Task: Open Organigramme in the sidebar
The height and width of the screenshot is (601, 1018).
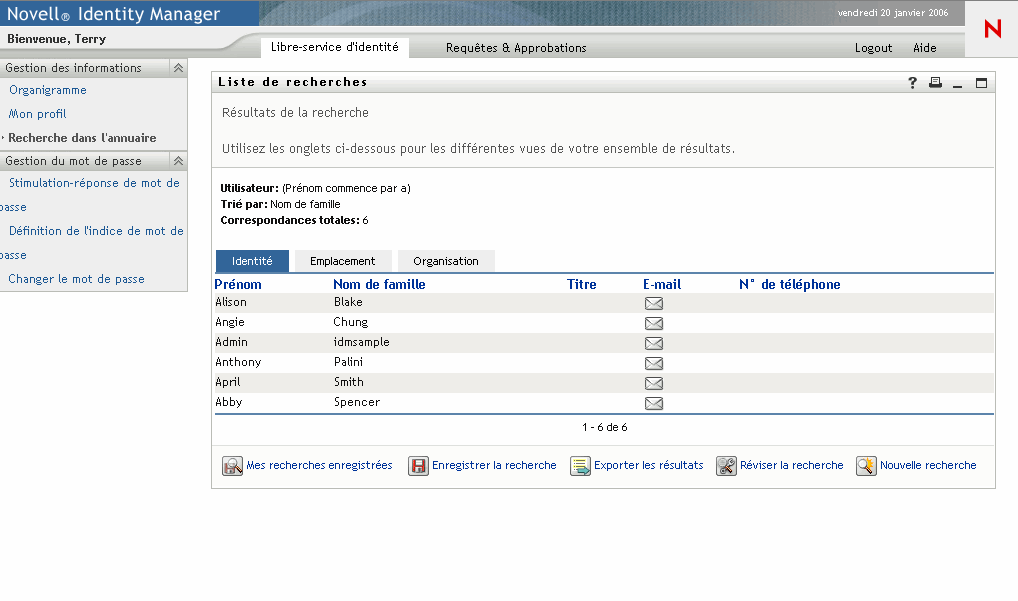Action: (x=47, y=90)
